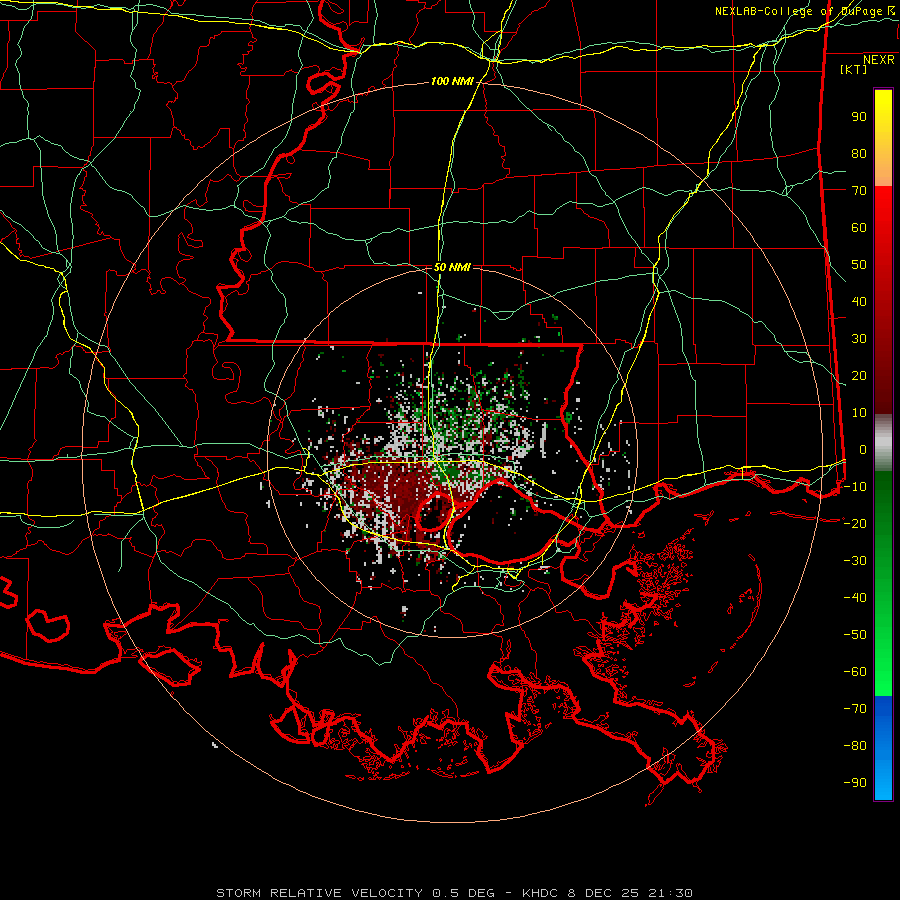Click the blue bottom segment of color bar
The image size is (900, 900).
tap(883, 748)
